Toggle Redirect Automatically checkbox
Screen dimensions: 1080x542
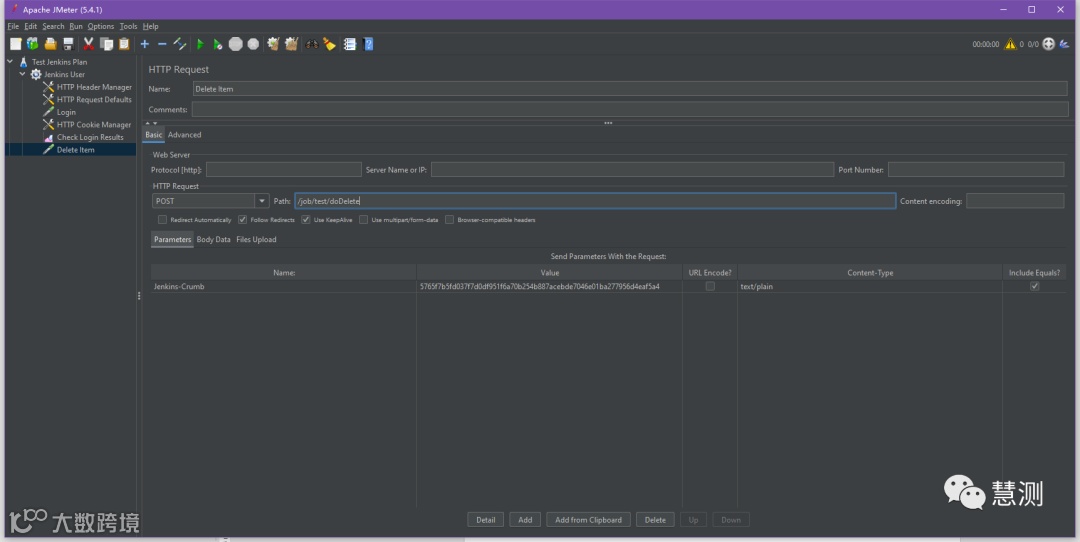point(163,220)
